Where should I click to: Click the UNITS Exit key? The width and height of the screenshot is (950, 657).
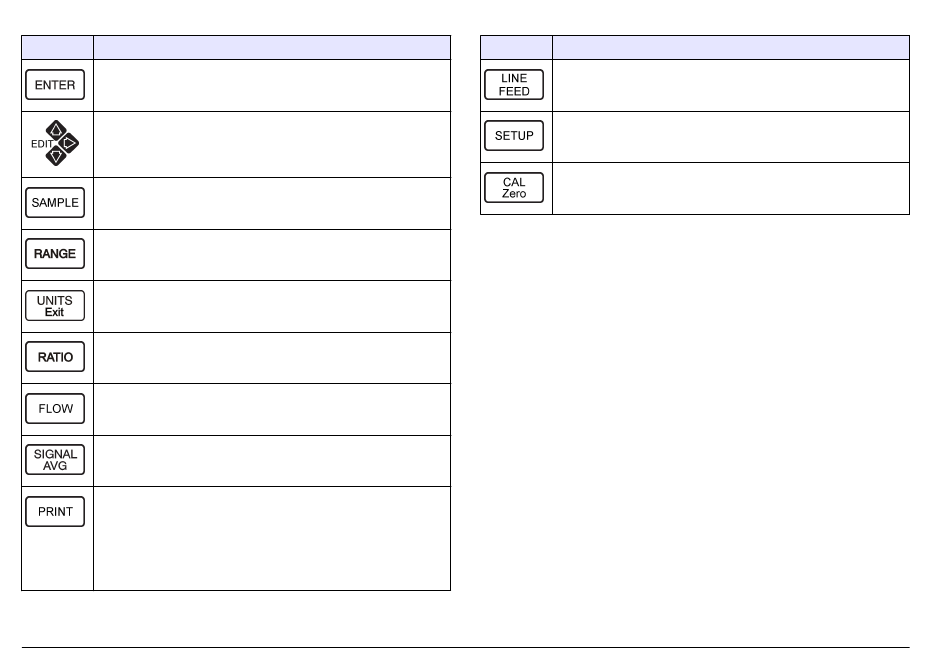[x=55, y=306]
